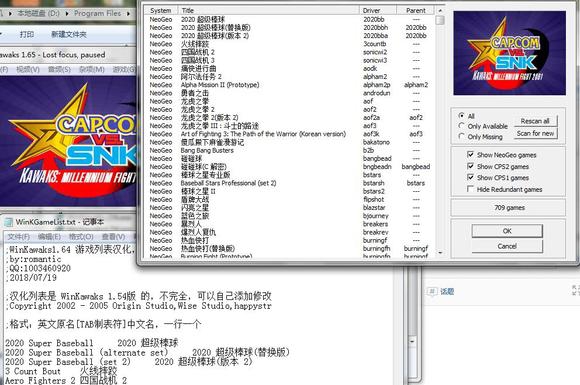Click the 709 games count field
Screen dimensions: 580x385
(x=508, y=207)
